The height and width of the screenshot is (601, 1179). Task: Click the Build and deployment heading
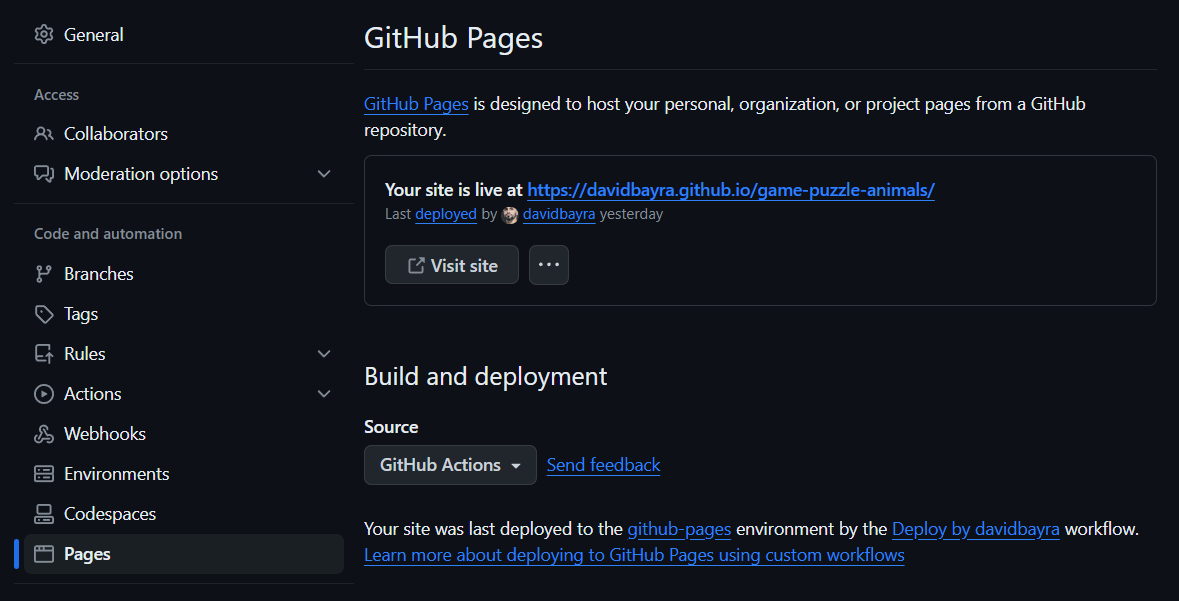coord(486,376)
